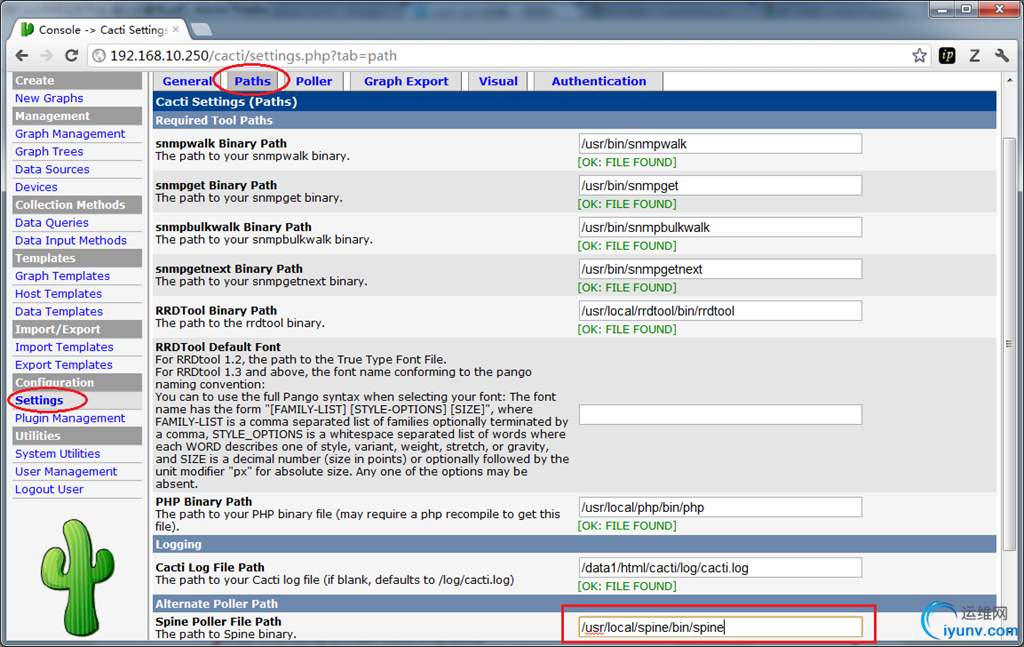Go forward with the browser forward arrow
The height and width of the screenshot is (647, 1024).
click(x=46, y=55)
